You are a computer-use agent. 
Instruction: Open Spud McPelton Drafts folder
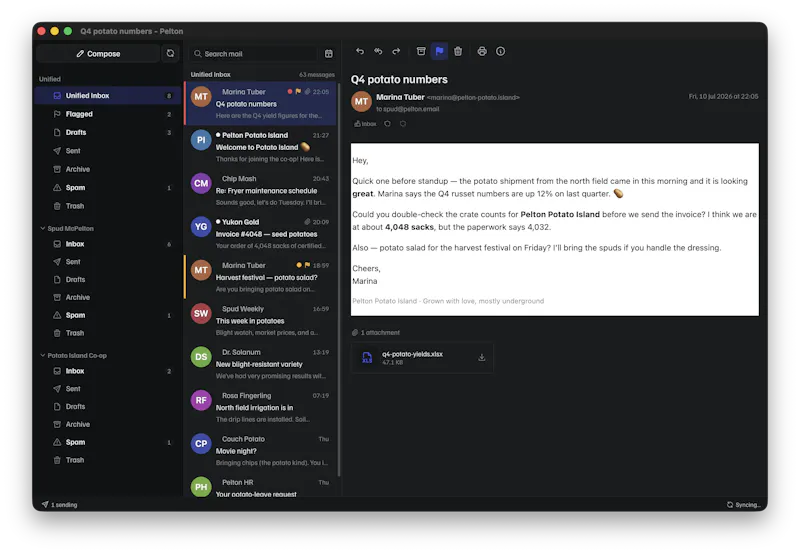[107, 280]
